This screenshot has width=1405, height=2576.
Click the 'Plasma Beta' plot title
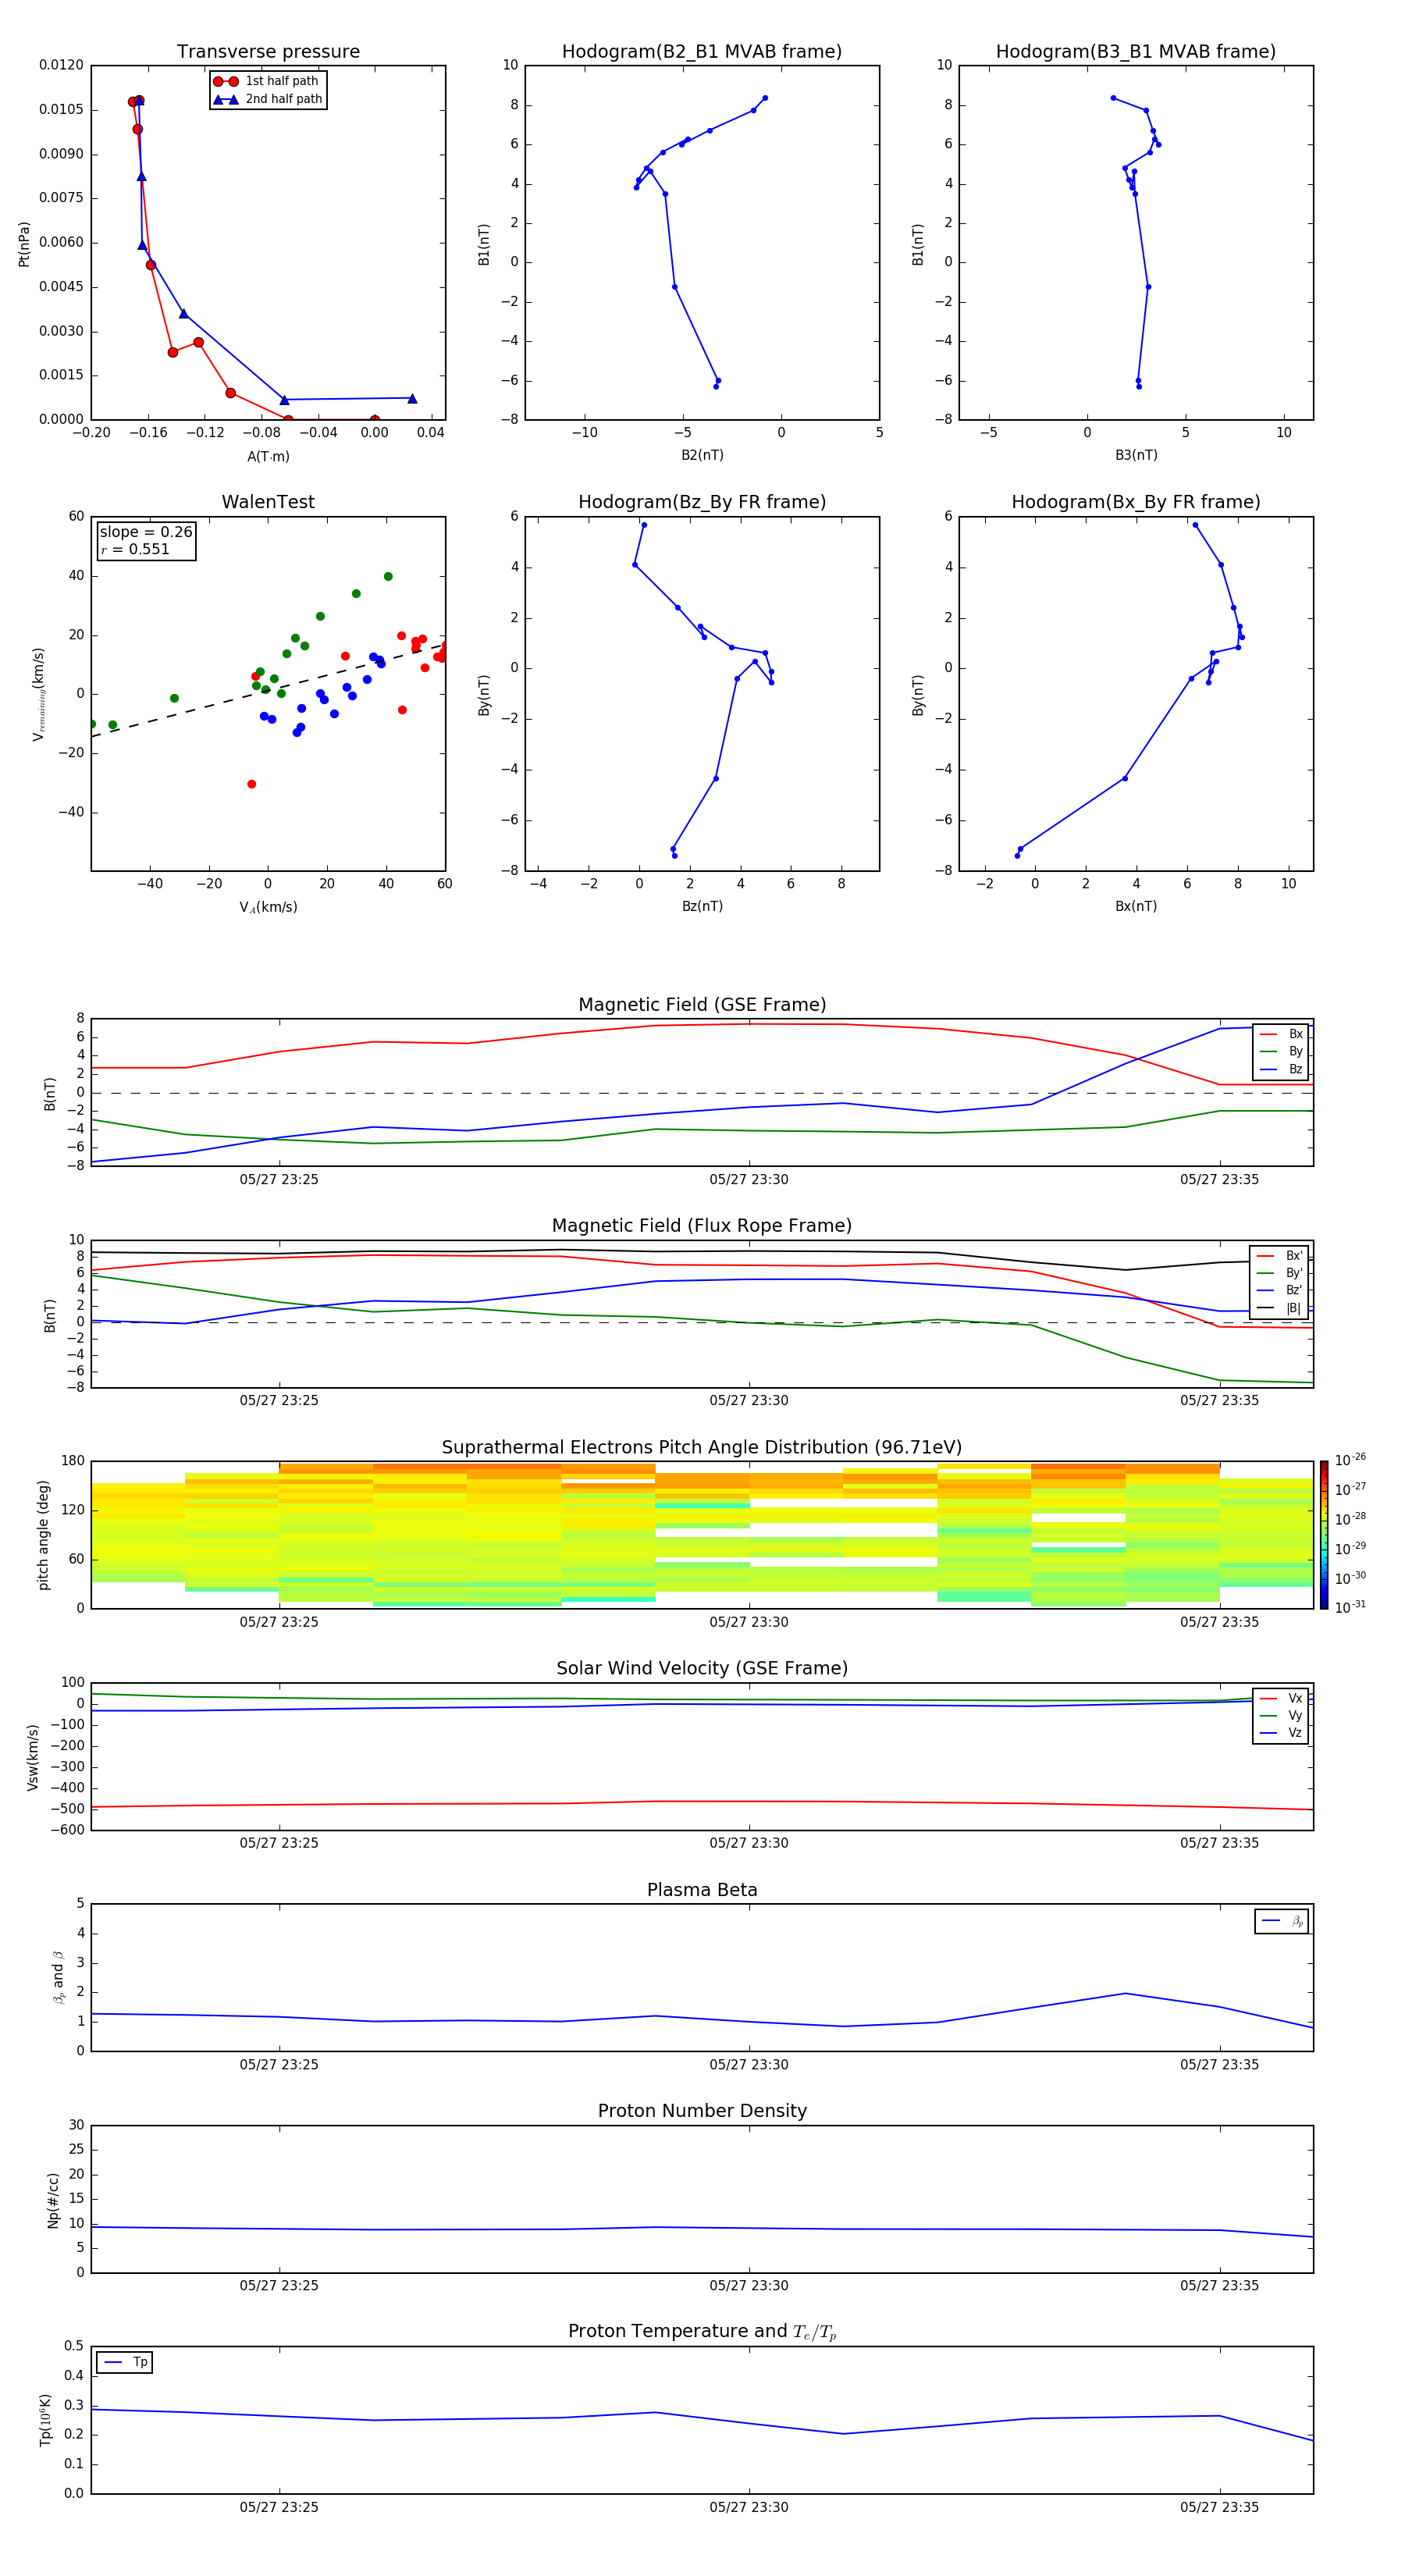tap(702, 1890)
